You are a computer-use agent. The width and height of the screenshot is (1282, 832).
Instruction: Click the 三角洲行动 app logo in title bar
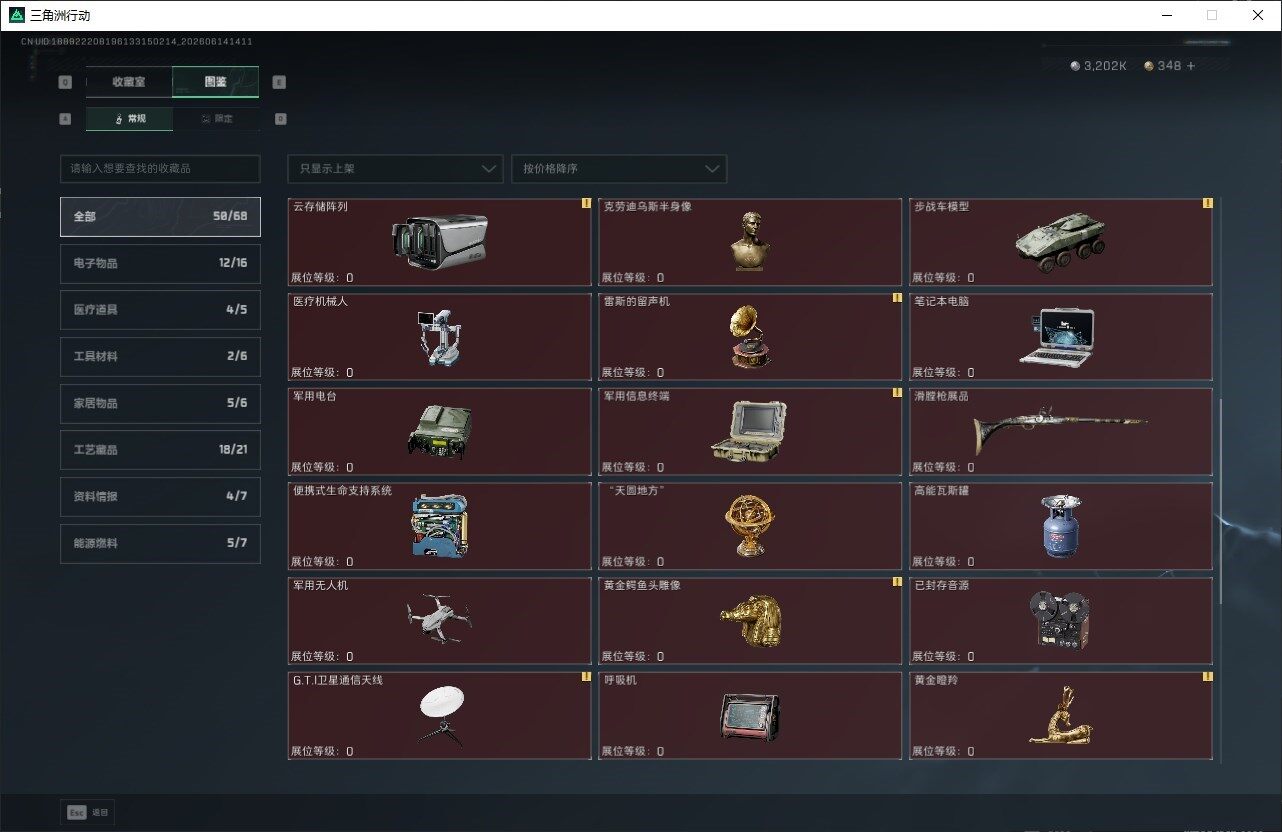[17, 15]
